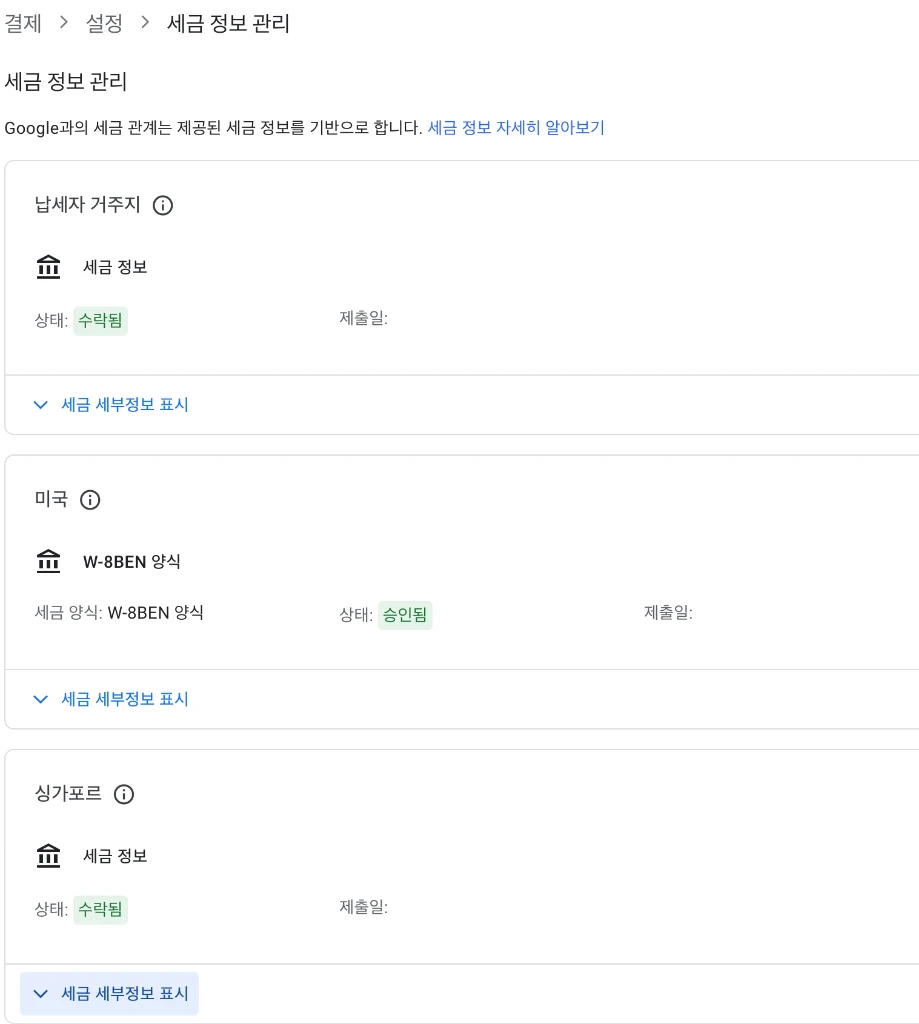Open the 세금 정보 자세히 알아보기 link

click(516, 128)
